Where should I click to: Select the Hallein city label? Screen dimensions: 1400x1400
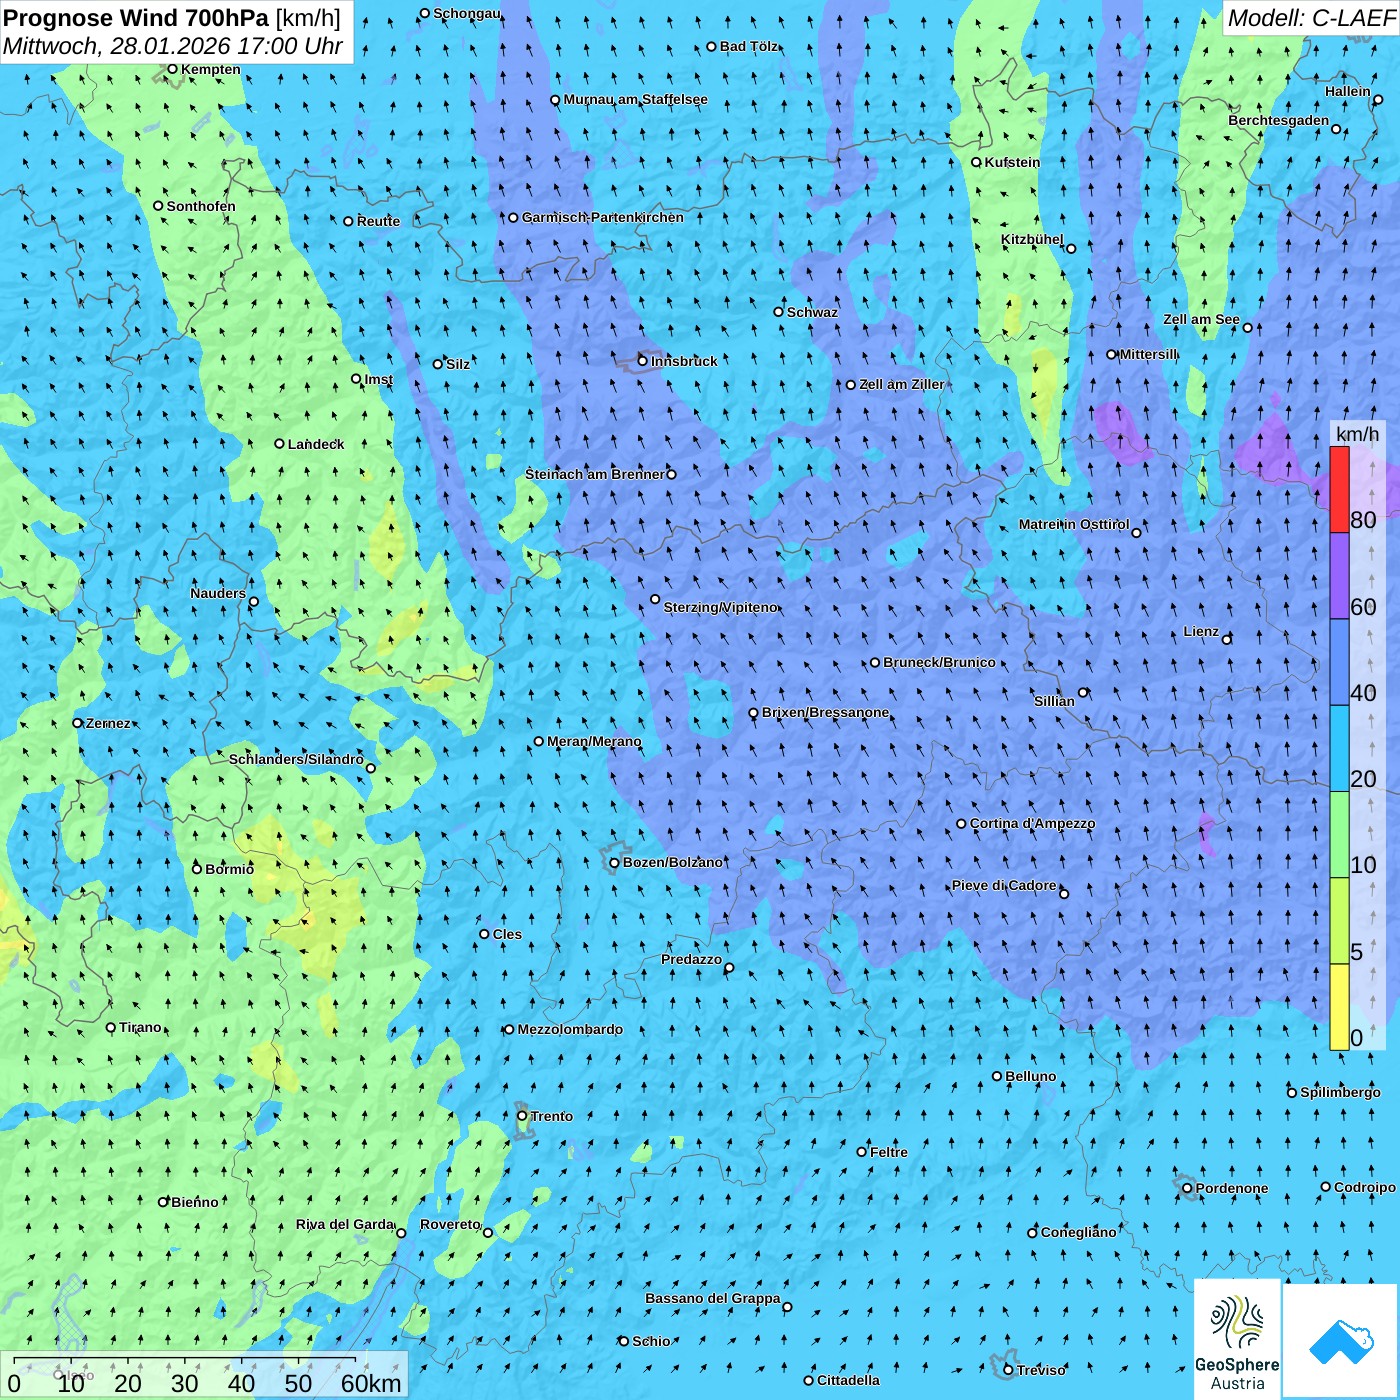(x=1348, y=91)
